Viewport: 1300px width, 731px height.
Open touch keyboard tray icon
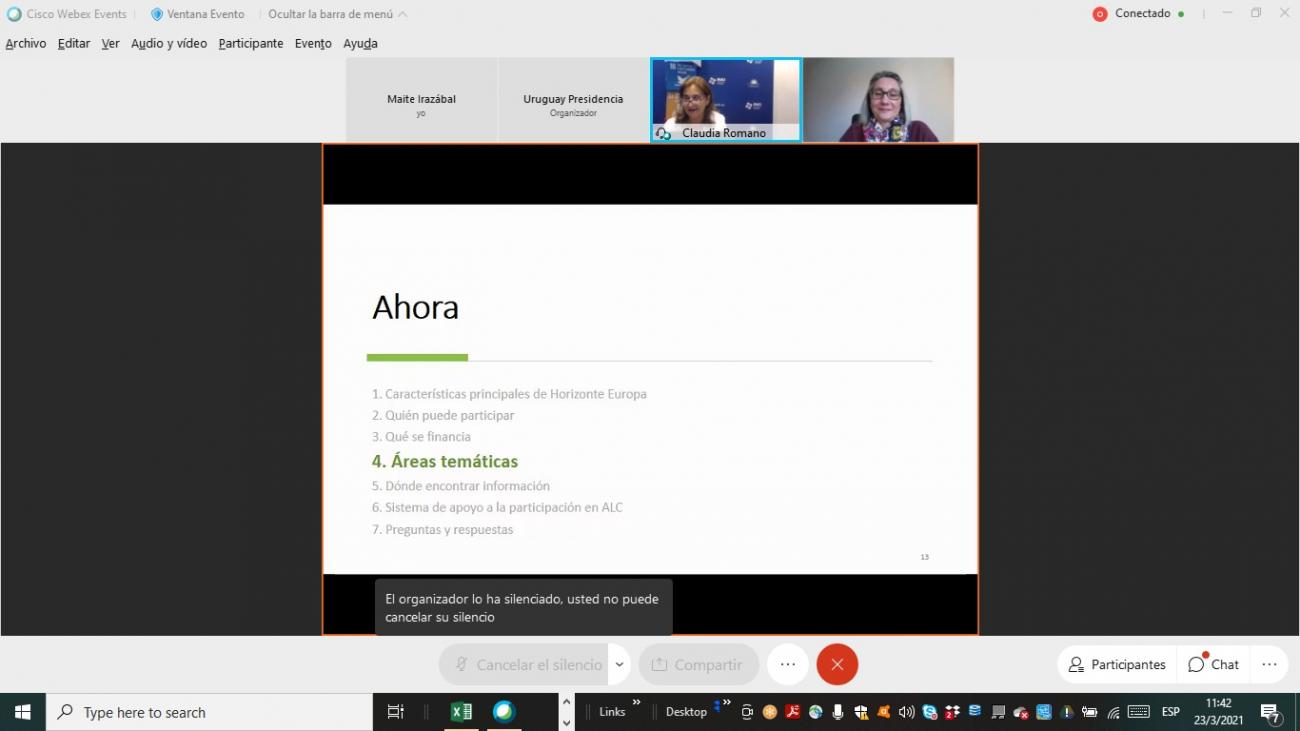tap(1138, 712)
